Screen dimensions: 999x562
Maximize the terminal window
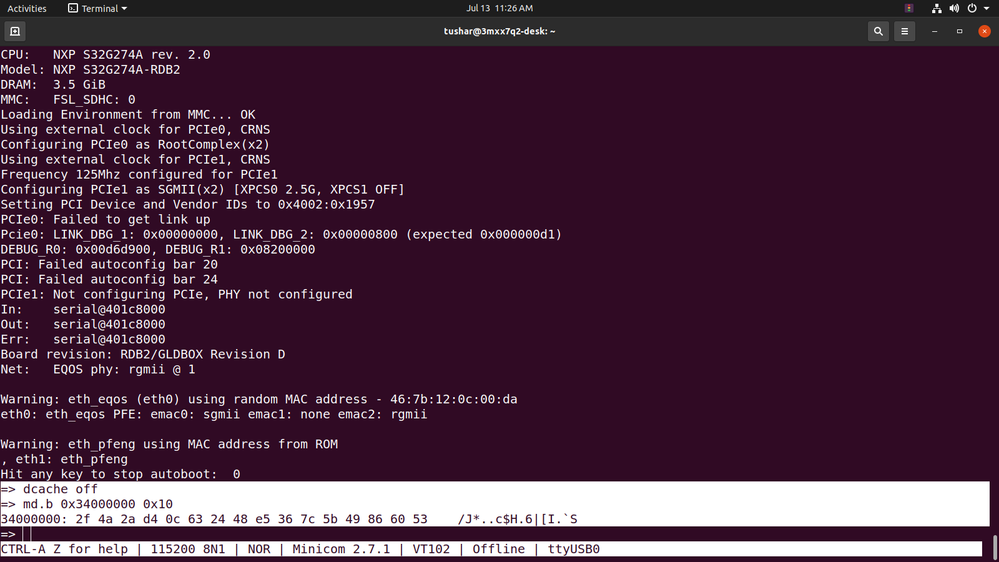[x=959, y=31]
